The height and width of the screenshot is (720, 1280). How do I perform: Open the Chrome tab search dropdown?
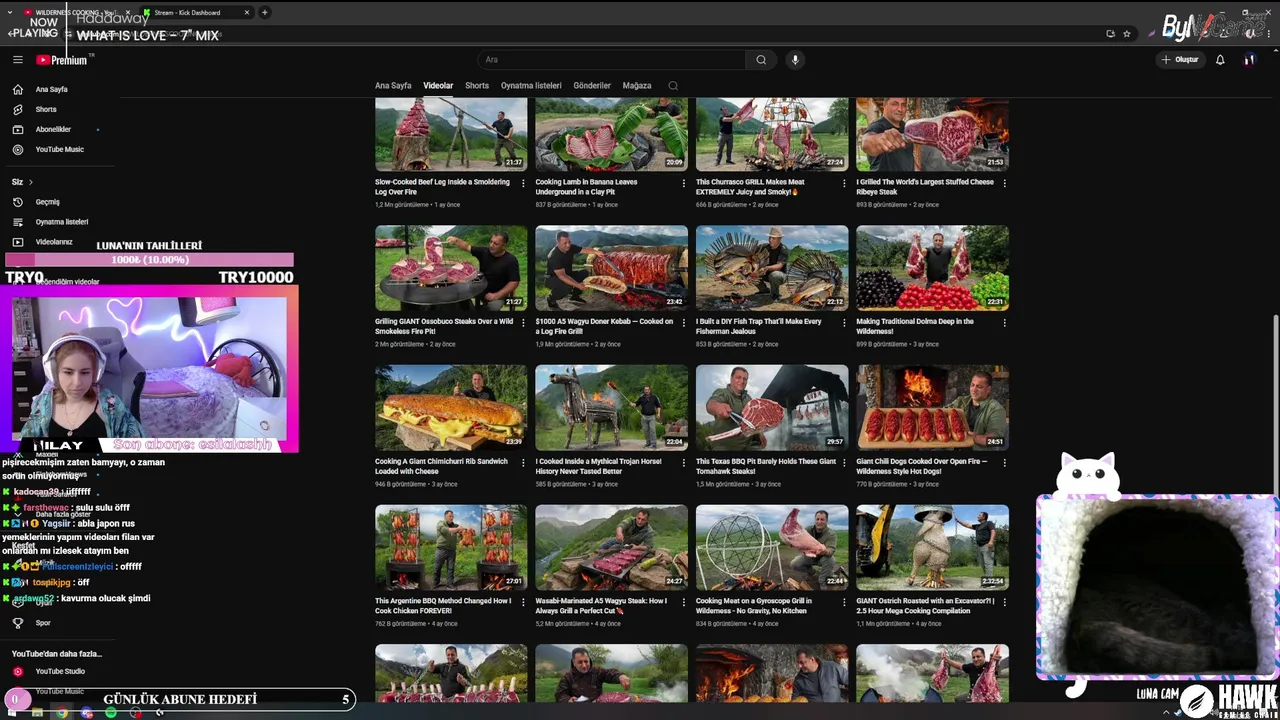11,13
